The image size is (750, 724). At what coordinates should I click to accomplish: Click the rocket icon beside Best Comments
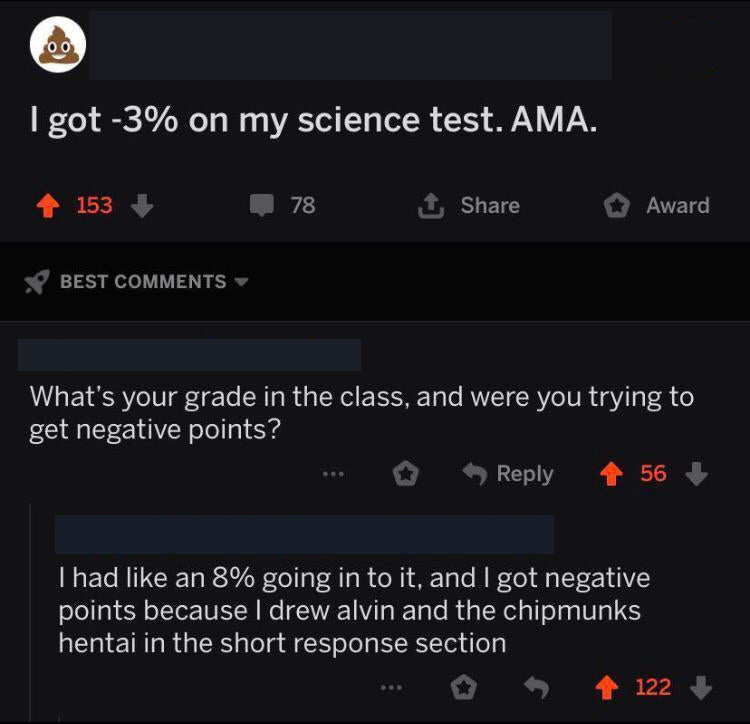(37, 282)
